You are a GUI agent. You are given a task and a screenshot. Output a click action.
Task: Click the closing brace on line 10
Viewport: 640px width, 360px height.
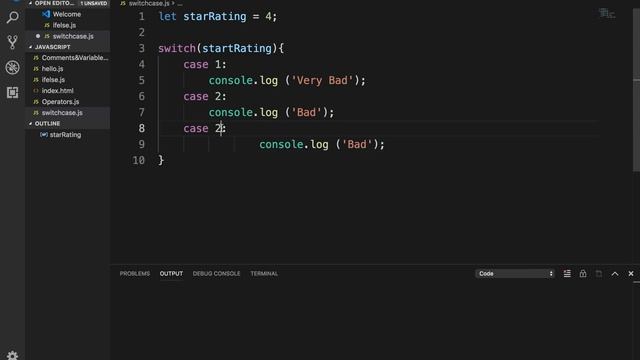pos(161,160)
